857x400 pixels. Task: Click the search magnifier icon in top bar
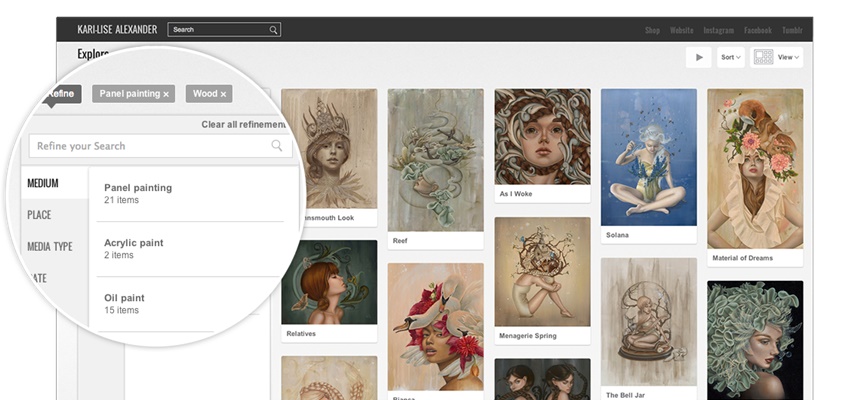tap(273, 30)
